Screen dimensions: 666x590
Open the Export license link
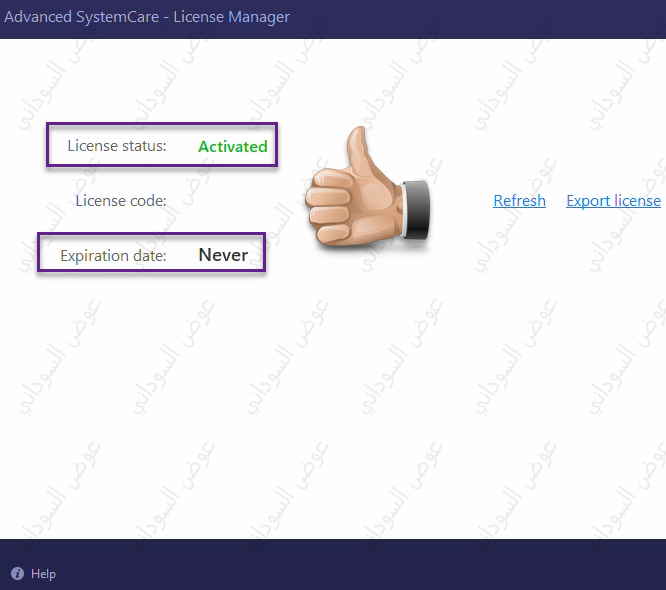click(613, 201)
